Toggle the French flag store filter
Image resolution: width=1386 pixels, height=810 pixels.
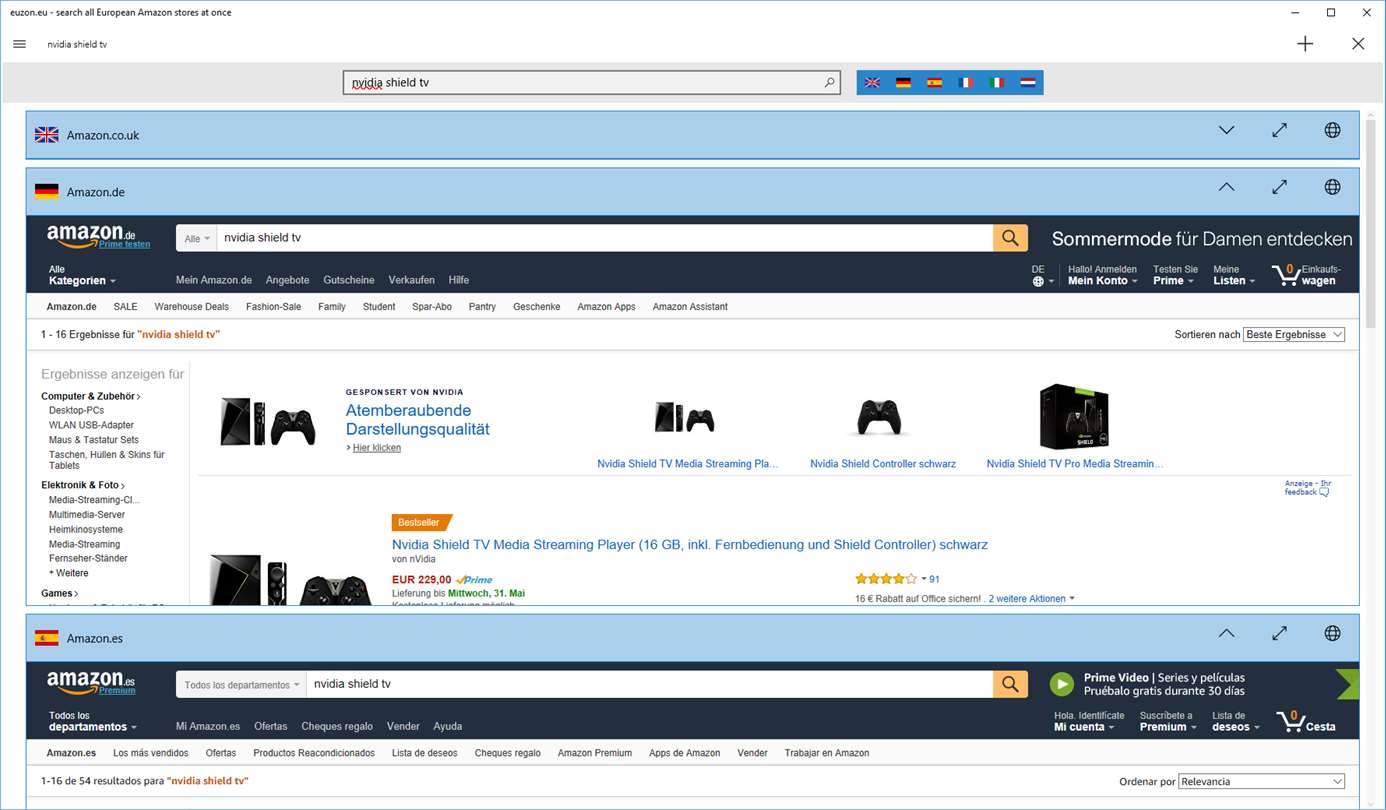pos(965,83)
